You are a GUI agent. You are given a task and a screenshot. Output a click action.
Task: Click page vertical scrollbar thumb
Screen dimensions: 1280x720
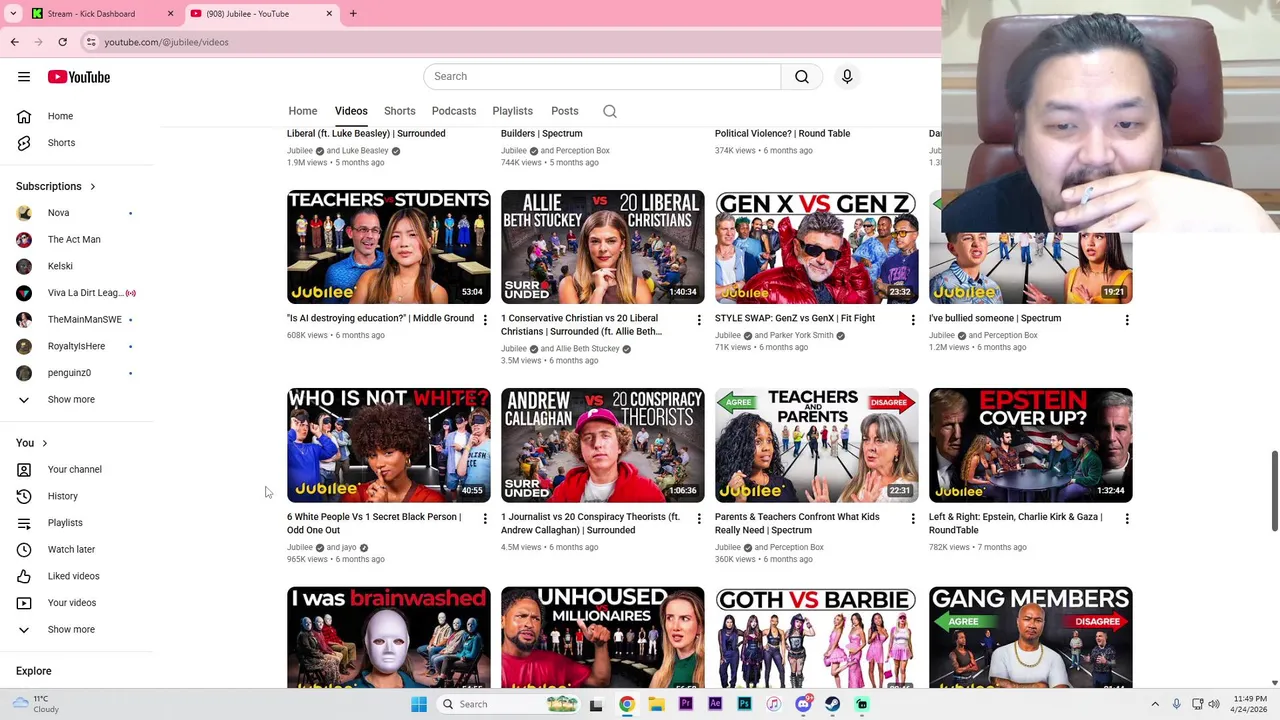[1274, 491]
